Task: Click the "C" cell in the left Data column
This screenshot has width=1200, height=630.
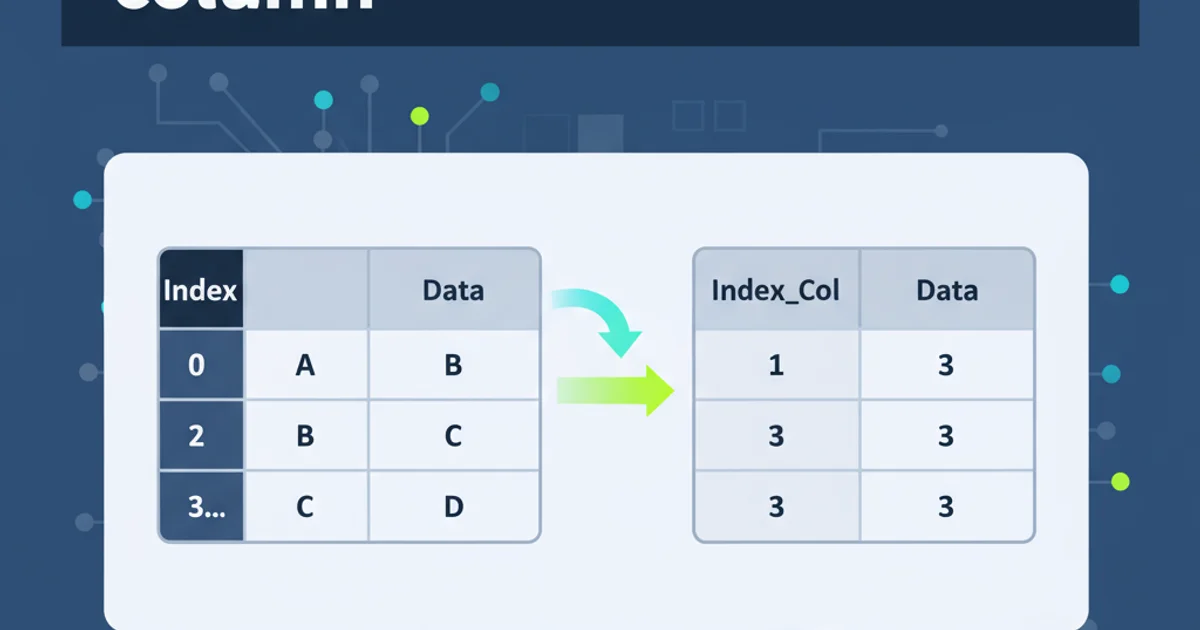Action: click(x=453, y=436)
